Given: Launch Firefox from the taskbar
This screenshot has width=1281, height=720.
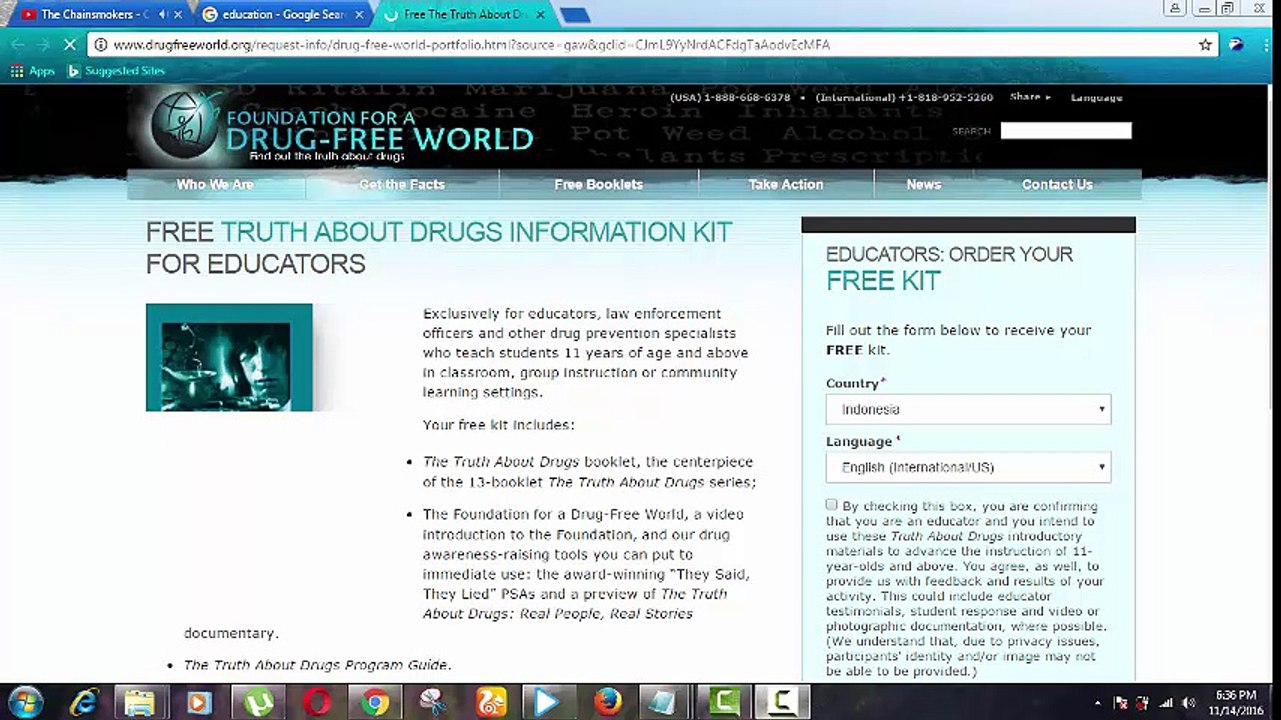Looking at the screenshot, I should pyautogui.click(x=608, y=702).
